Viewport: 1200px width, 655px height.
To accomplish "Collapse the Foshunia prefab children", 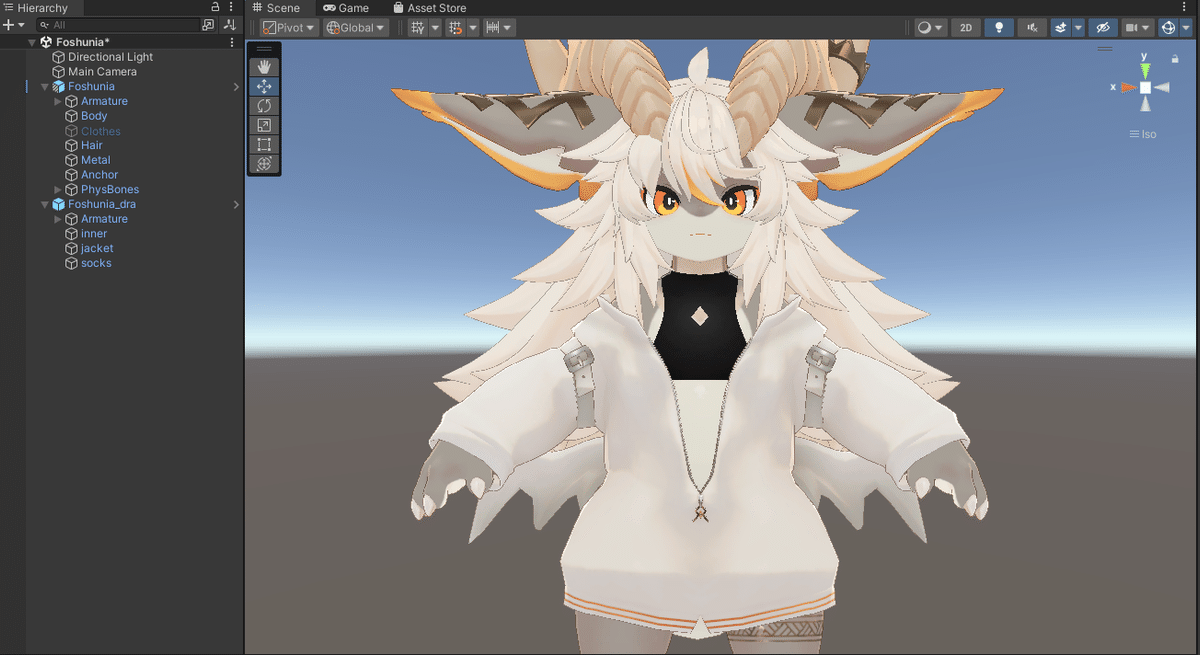I will (45, 87).
